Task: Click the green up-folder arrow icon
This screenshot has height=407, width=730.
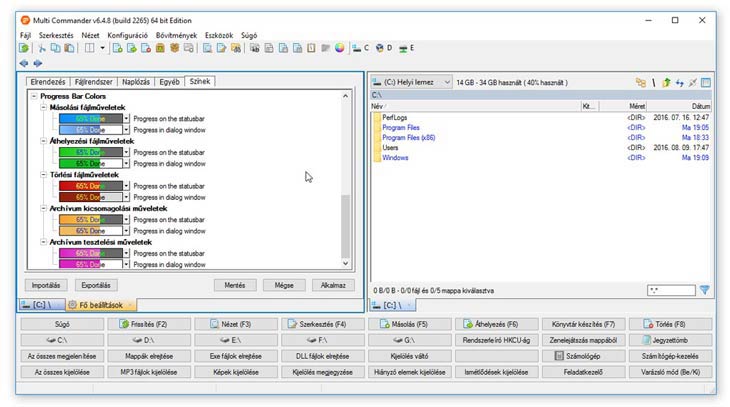Action: [x=666, y=83]
